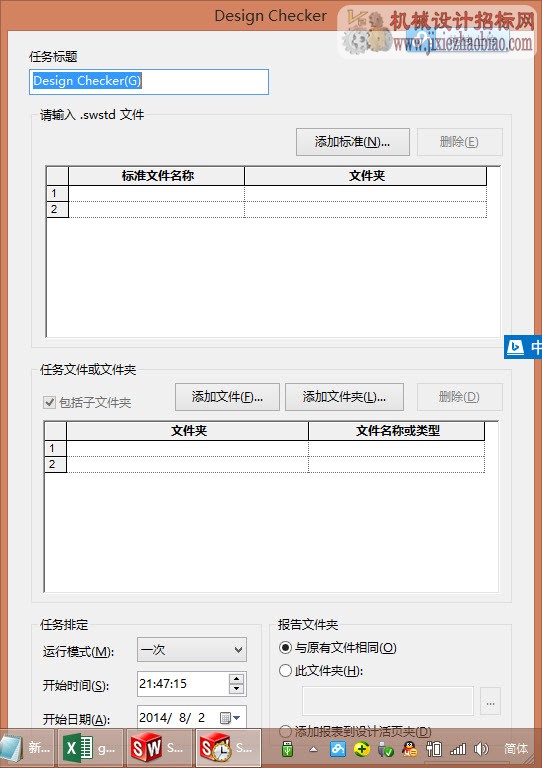Image resolution: width=542 pixels, height=768 pixels.
Task: Select 此文件夹 radio option
Action: tap(285, 670)
